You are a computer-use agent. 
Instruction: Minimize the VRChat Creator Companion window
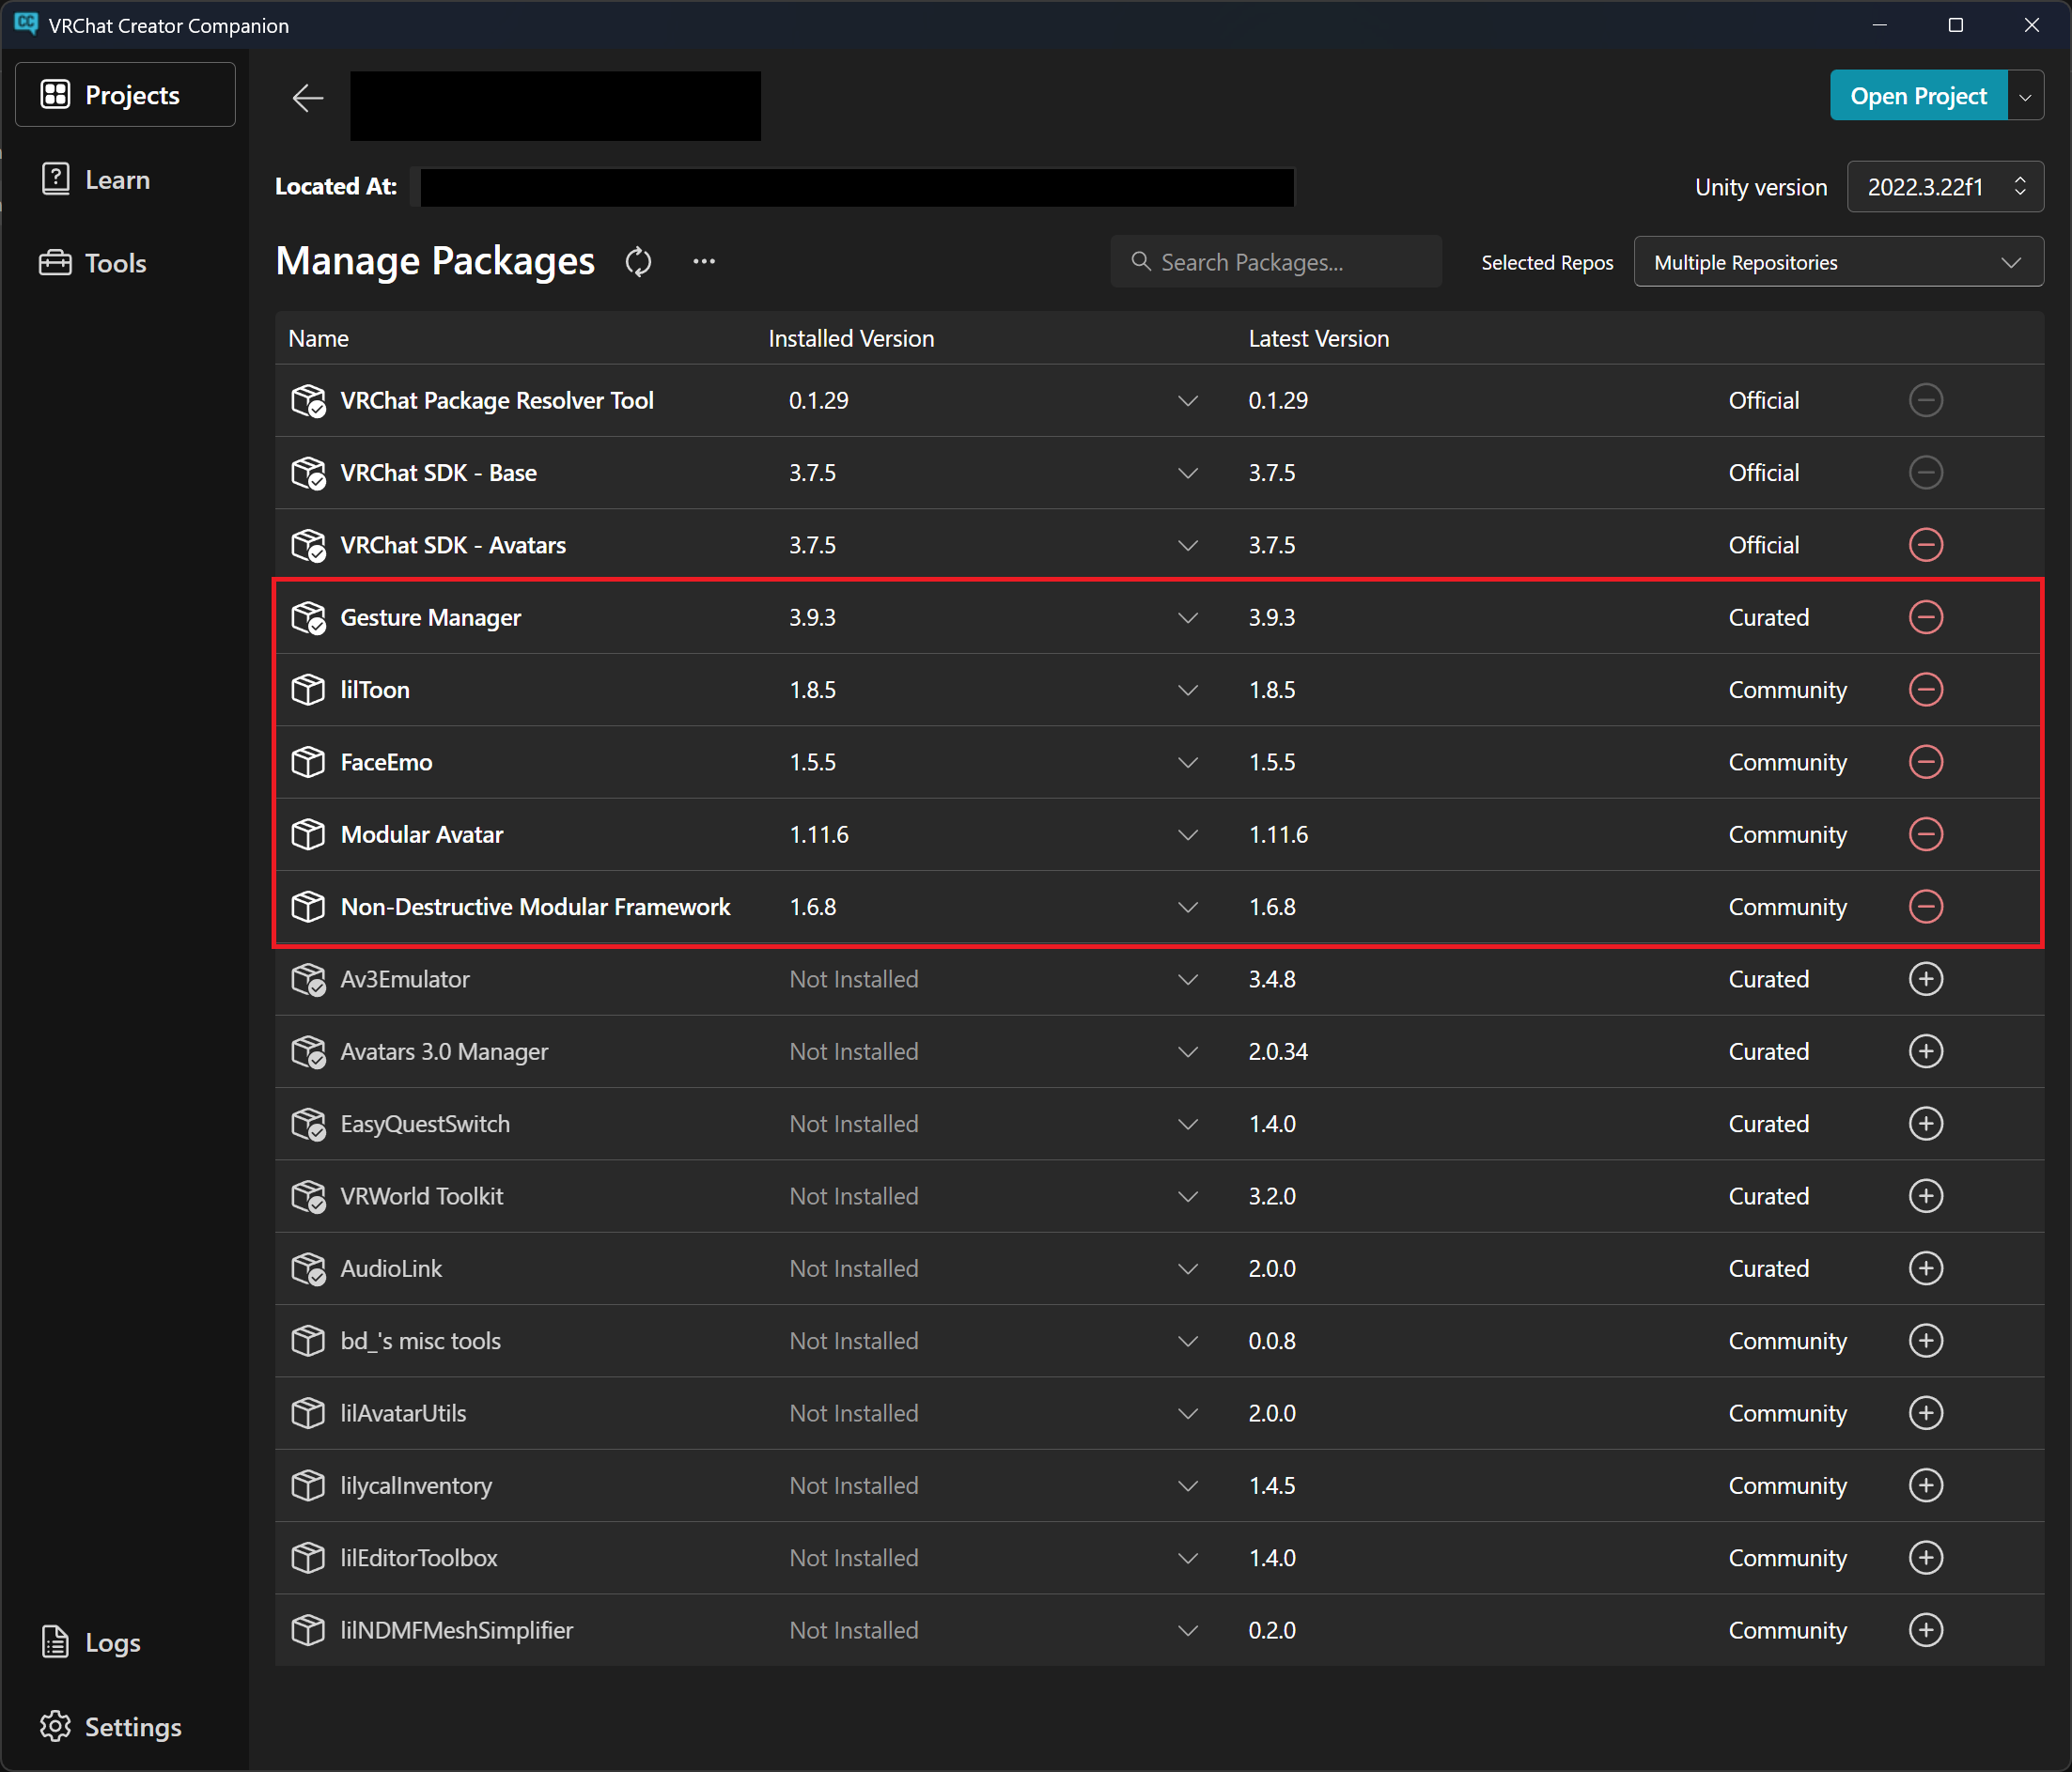click(1879, 24)
